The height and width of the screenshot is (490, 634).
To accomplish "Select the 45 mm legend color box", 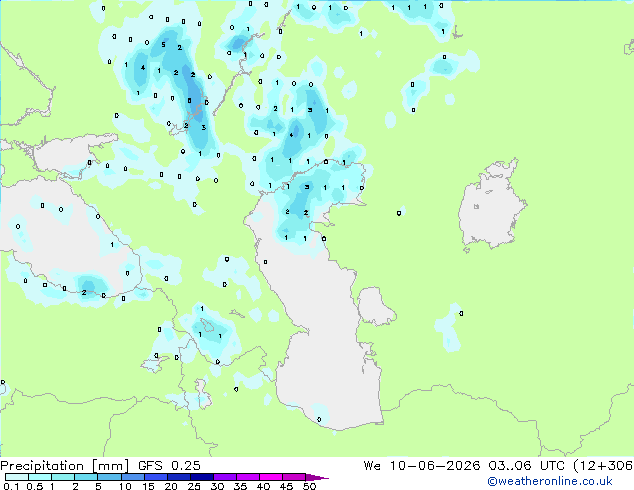I will click(294, 477).
